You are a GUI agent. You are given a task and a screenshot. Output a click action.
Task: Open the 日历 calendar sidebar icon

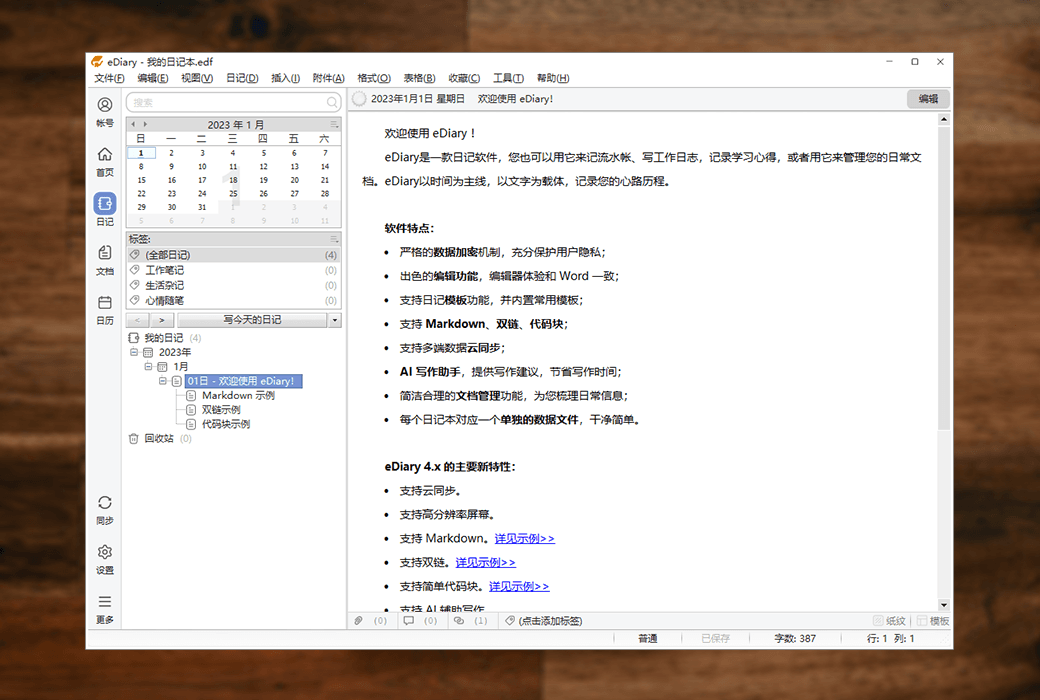[105, 303]
